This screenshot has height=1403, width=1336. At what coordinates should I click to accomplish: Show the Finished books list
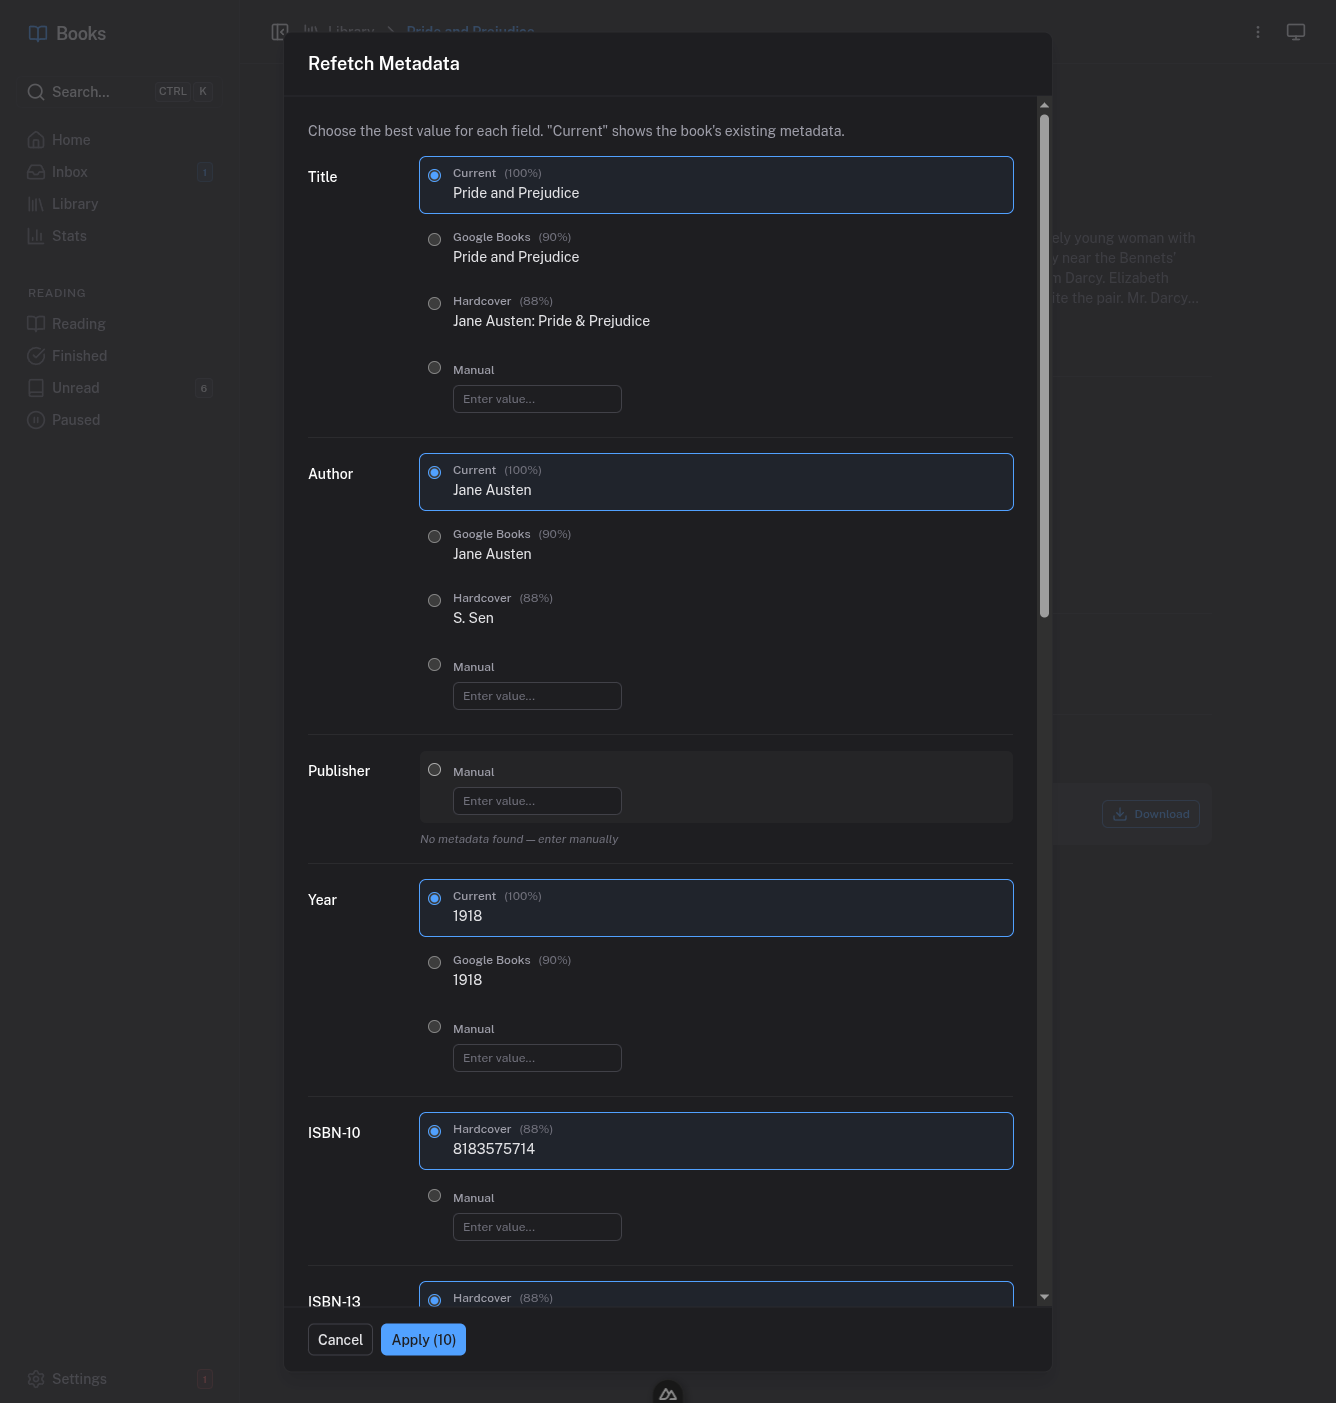tap(78, 355)
